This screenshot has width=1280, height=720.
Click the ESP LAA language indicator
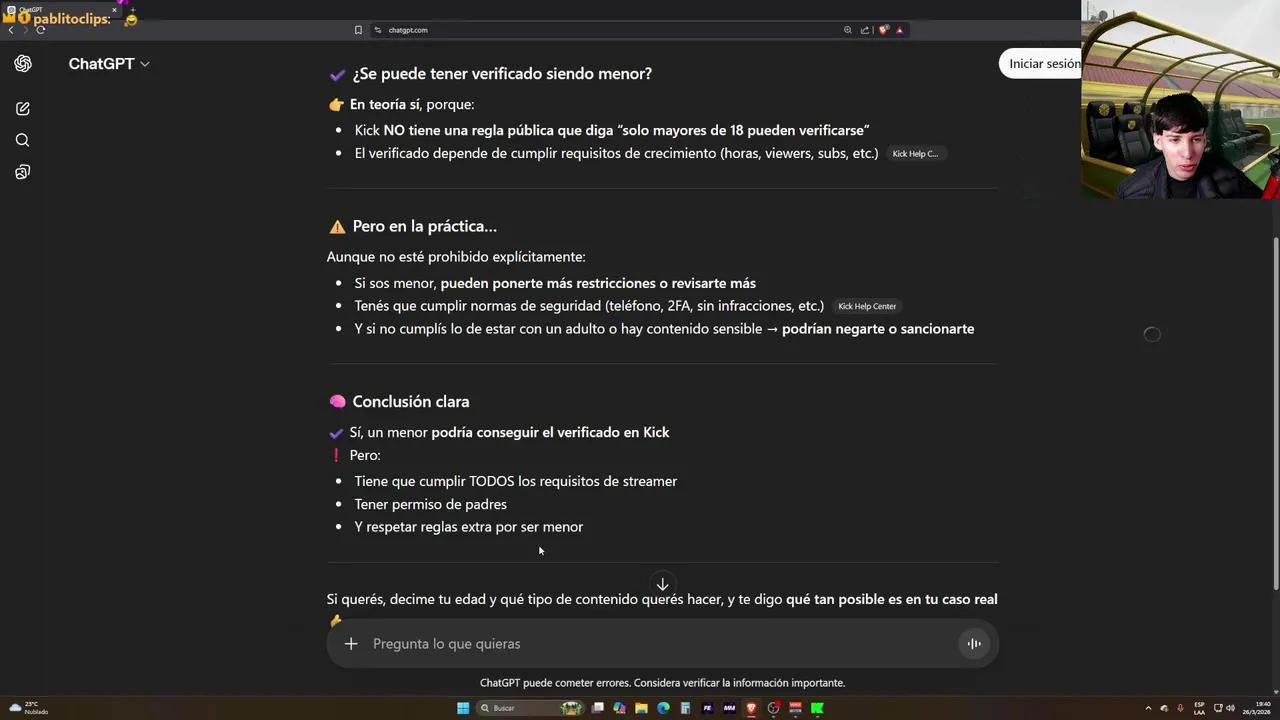[x=1199, y=708]
